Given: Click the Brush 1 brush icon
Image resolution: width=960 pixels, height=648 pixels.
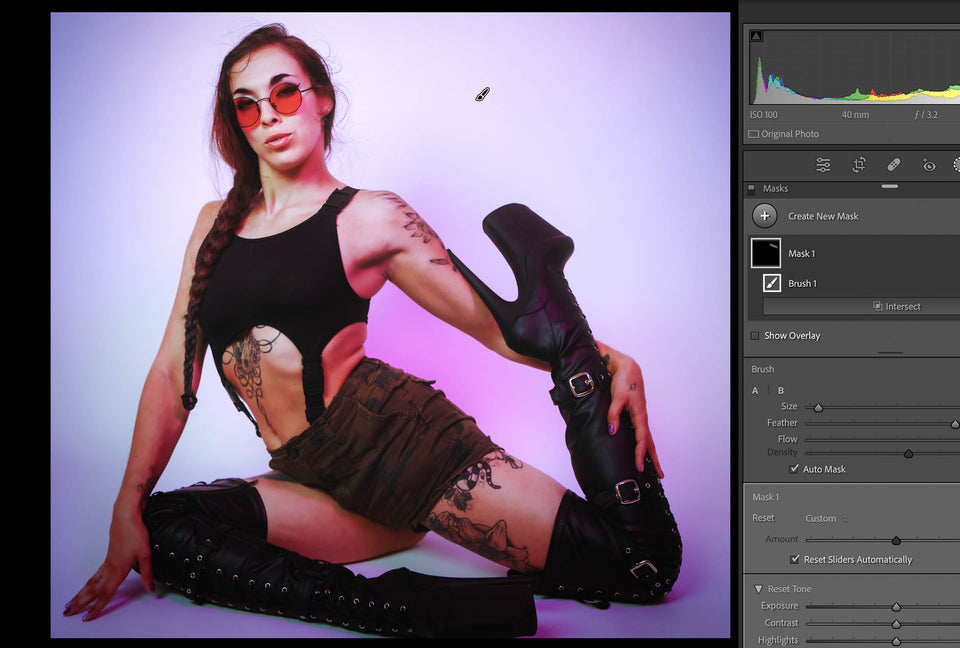Looking at the screenshot, I should tap(772, 283).
